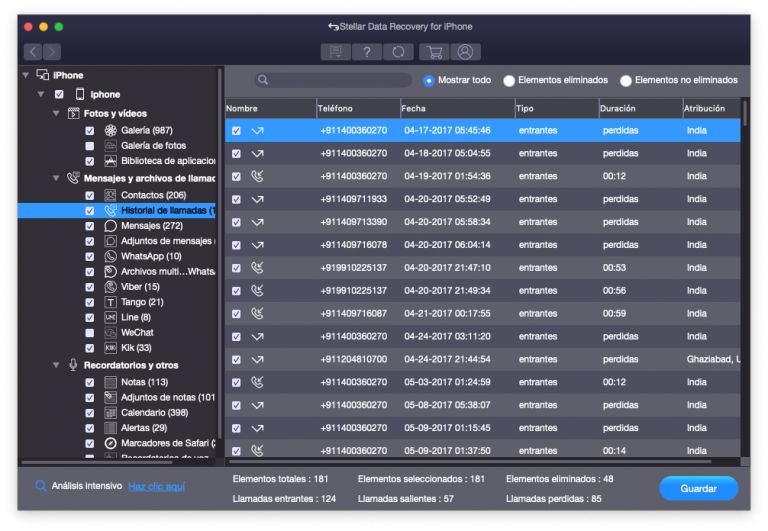Select Elementos no eliminados radio button
Screen dimensions: 768x531
[625, 80]
